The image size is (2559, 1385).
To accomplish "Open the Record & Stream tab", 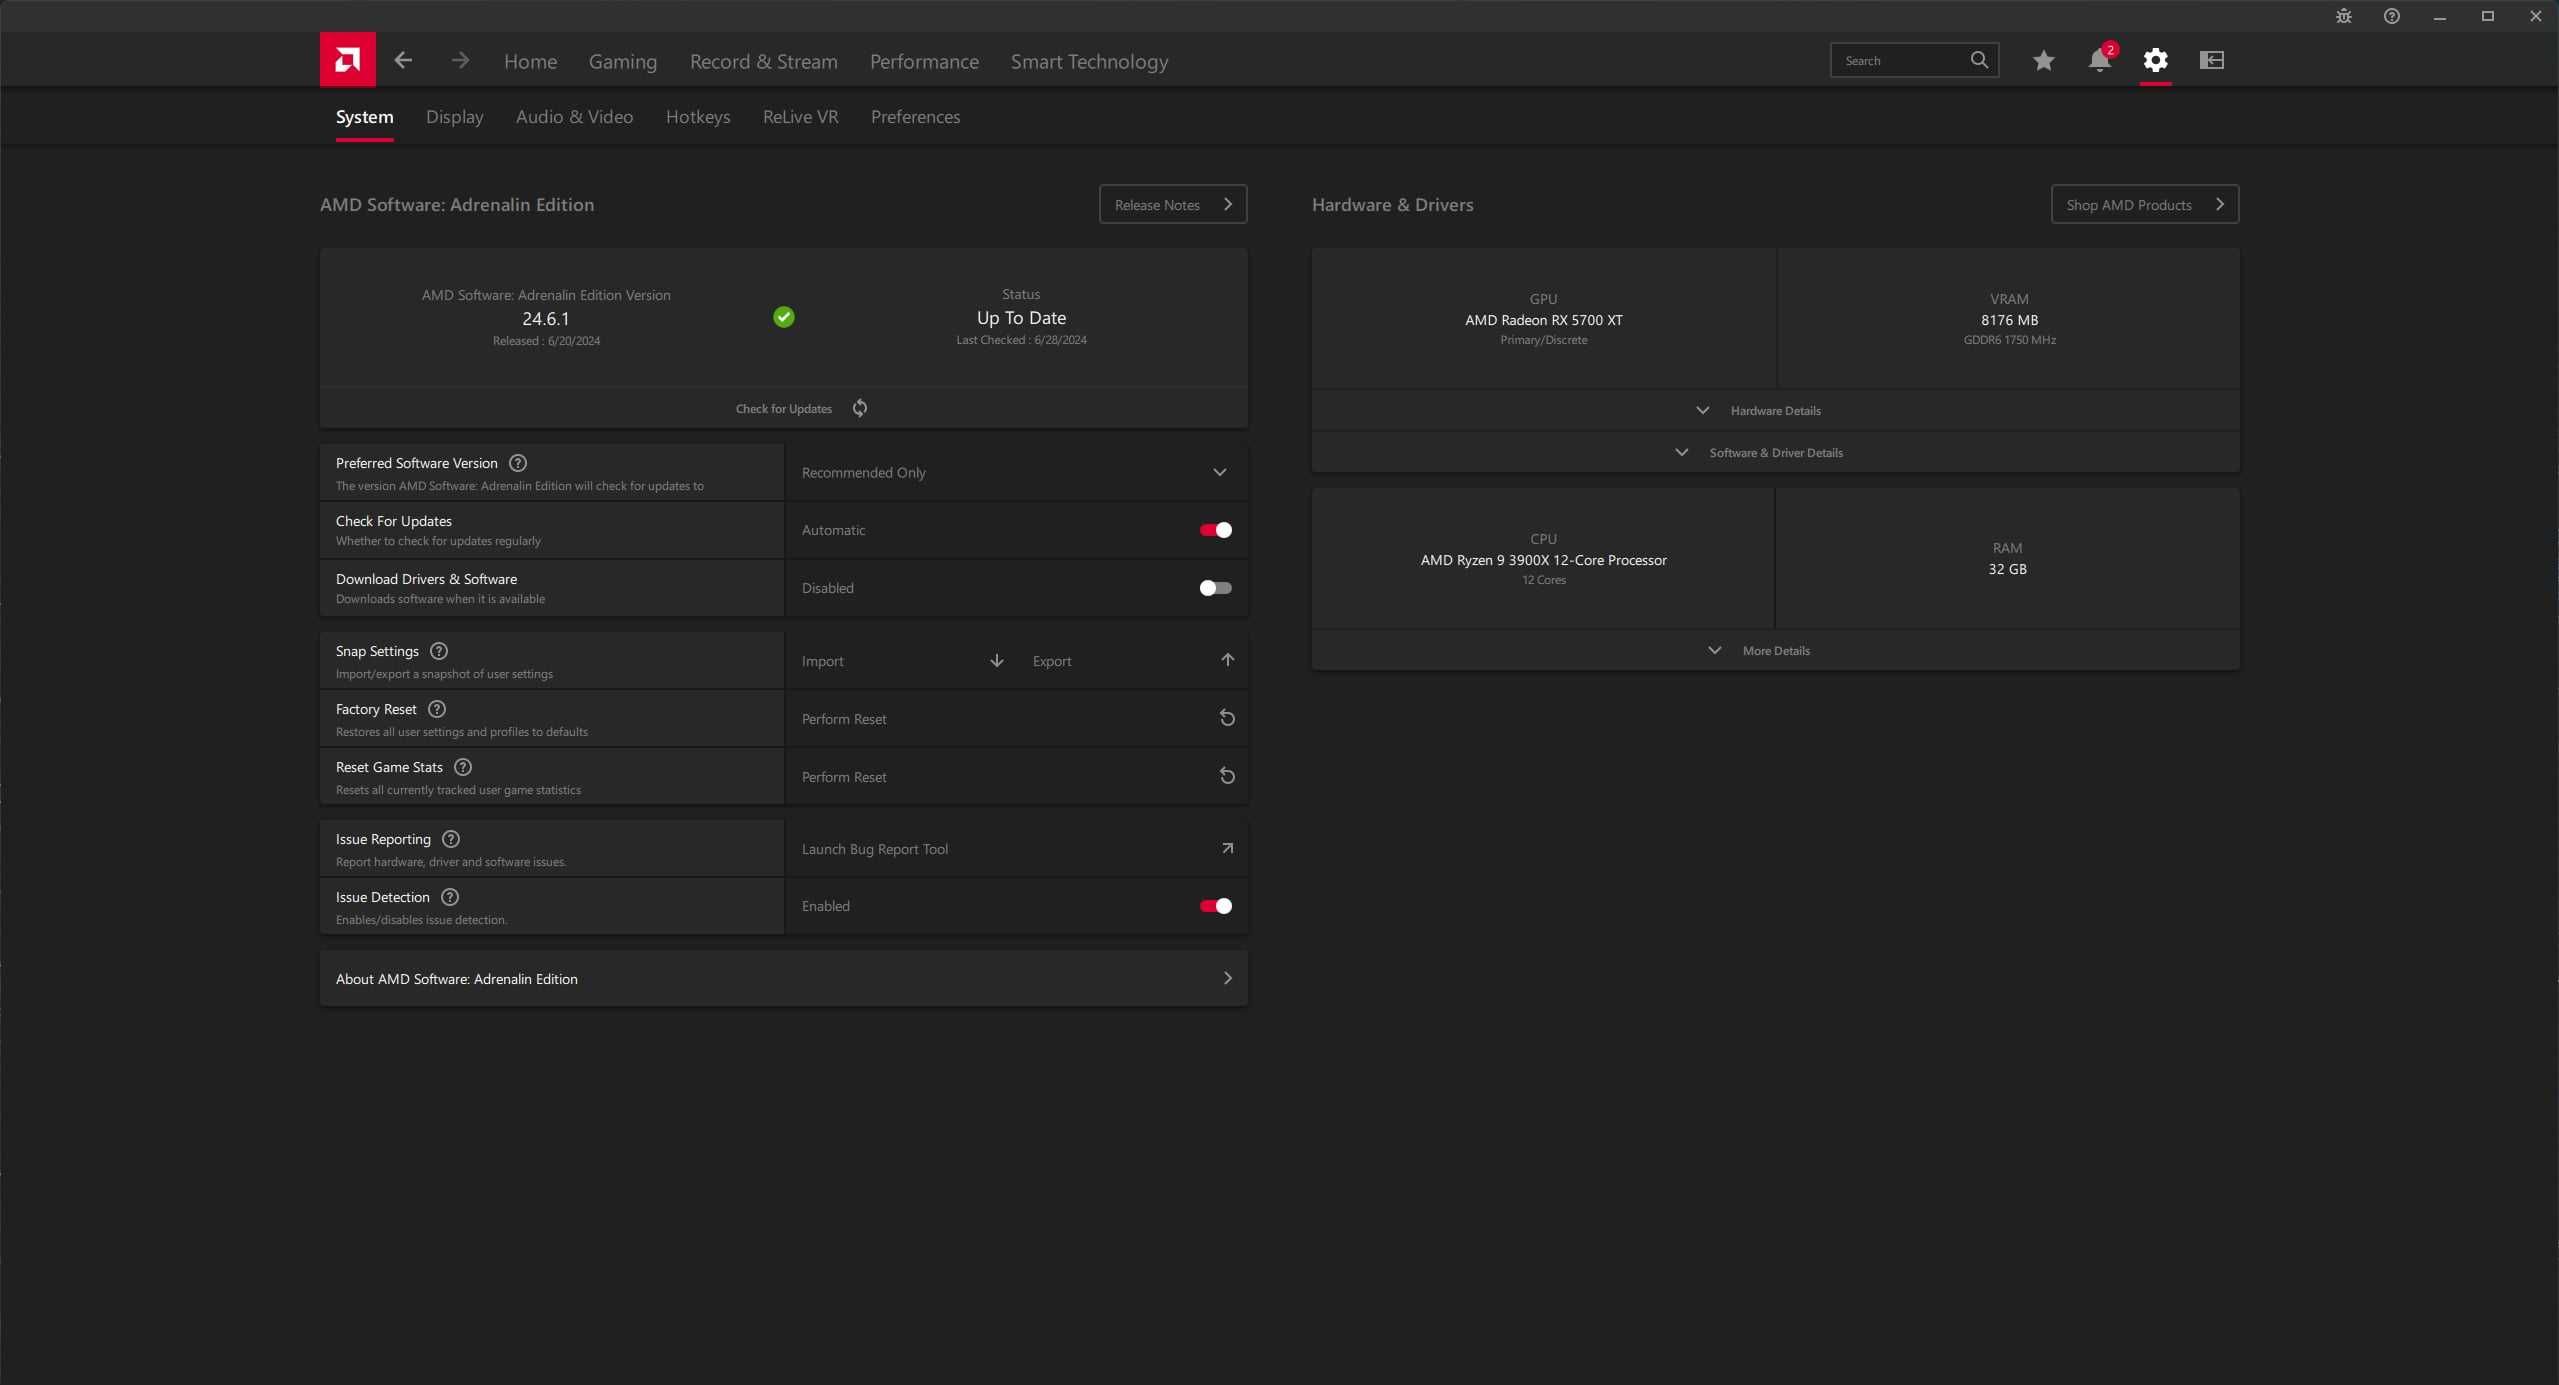I will [x=763, y=62].
